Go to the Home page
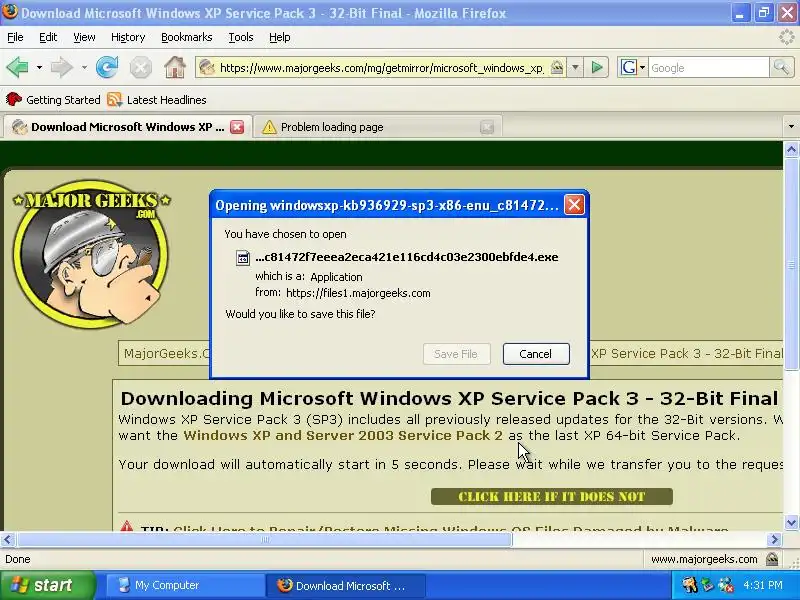The width and height of the screenshot is (800, 600). [x=174, y=67]
